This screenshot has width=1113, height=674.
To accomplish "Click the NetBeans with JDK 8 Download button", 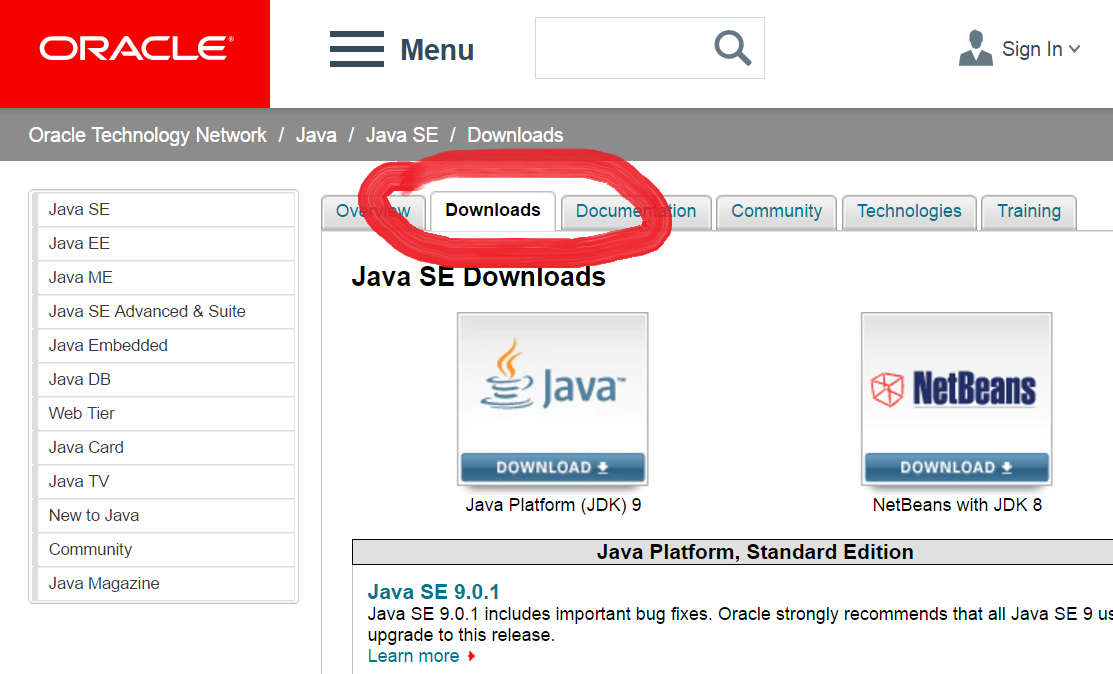I will (x=956, y=468).
